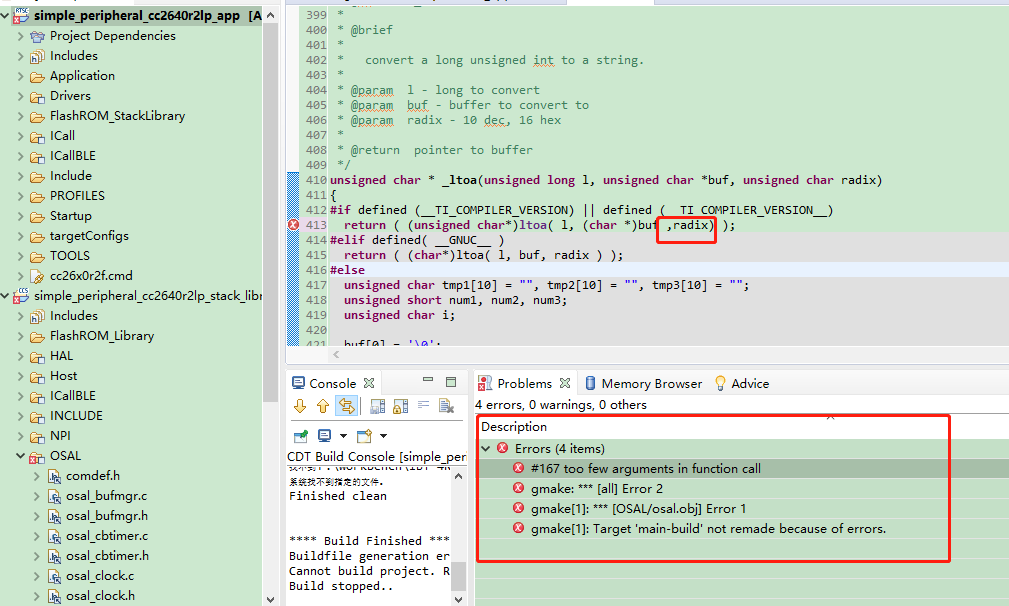The width and height of the screenshot is (1009, 606).
Task: Click Display Selected Console monitor icon
Action: click(x=325, y=436)
